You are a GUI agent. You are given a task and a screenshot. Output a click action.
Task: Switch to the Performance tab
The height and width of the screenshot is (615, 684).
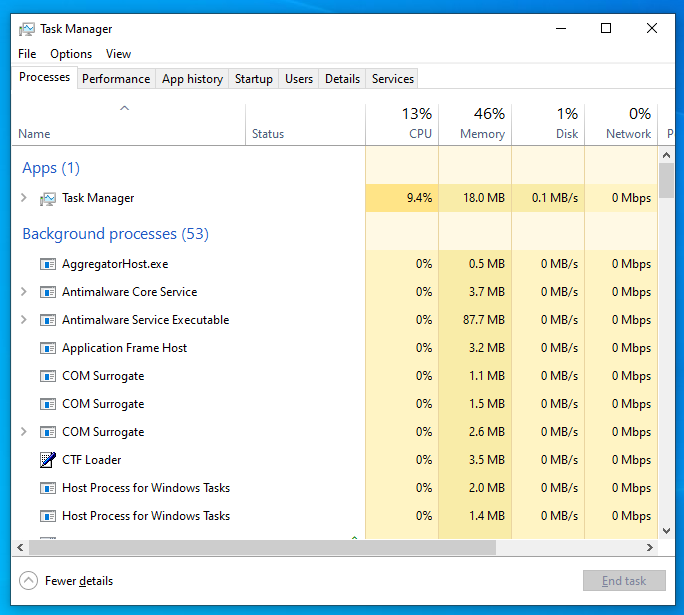tap(116, 79)
